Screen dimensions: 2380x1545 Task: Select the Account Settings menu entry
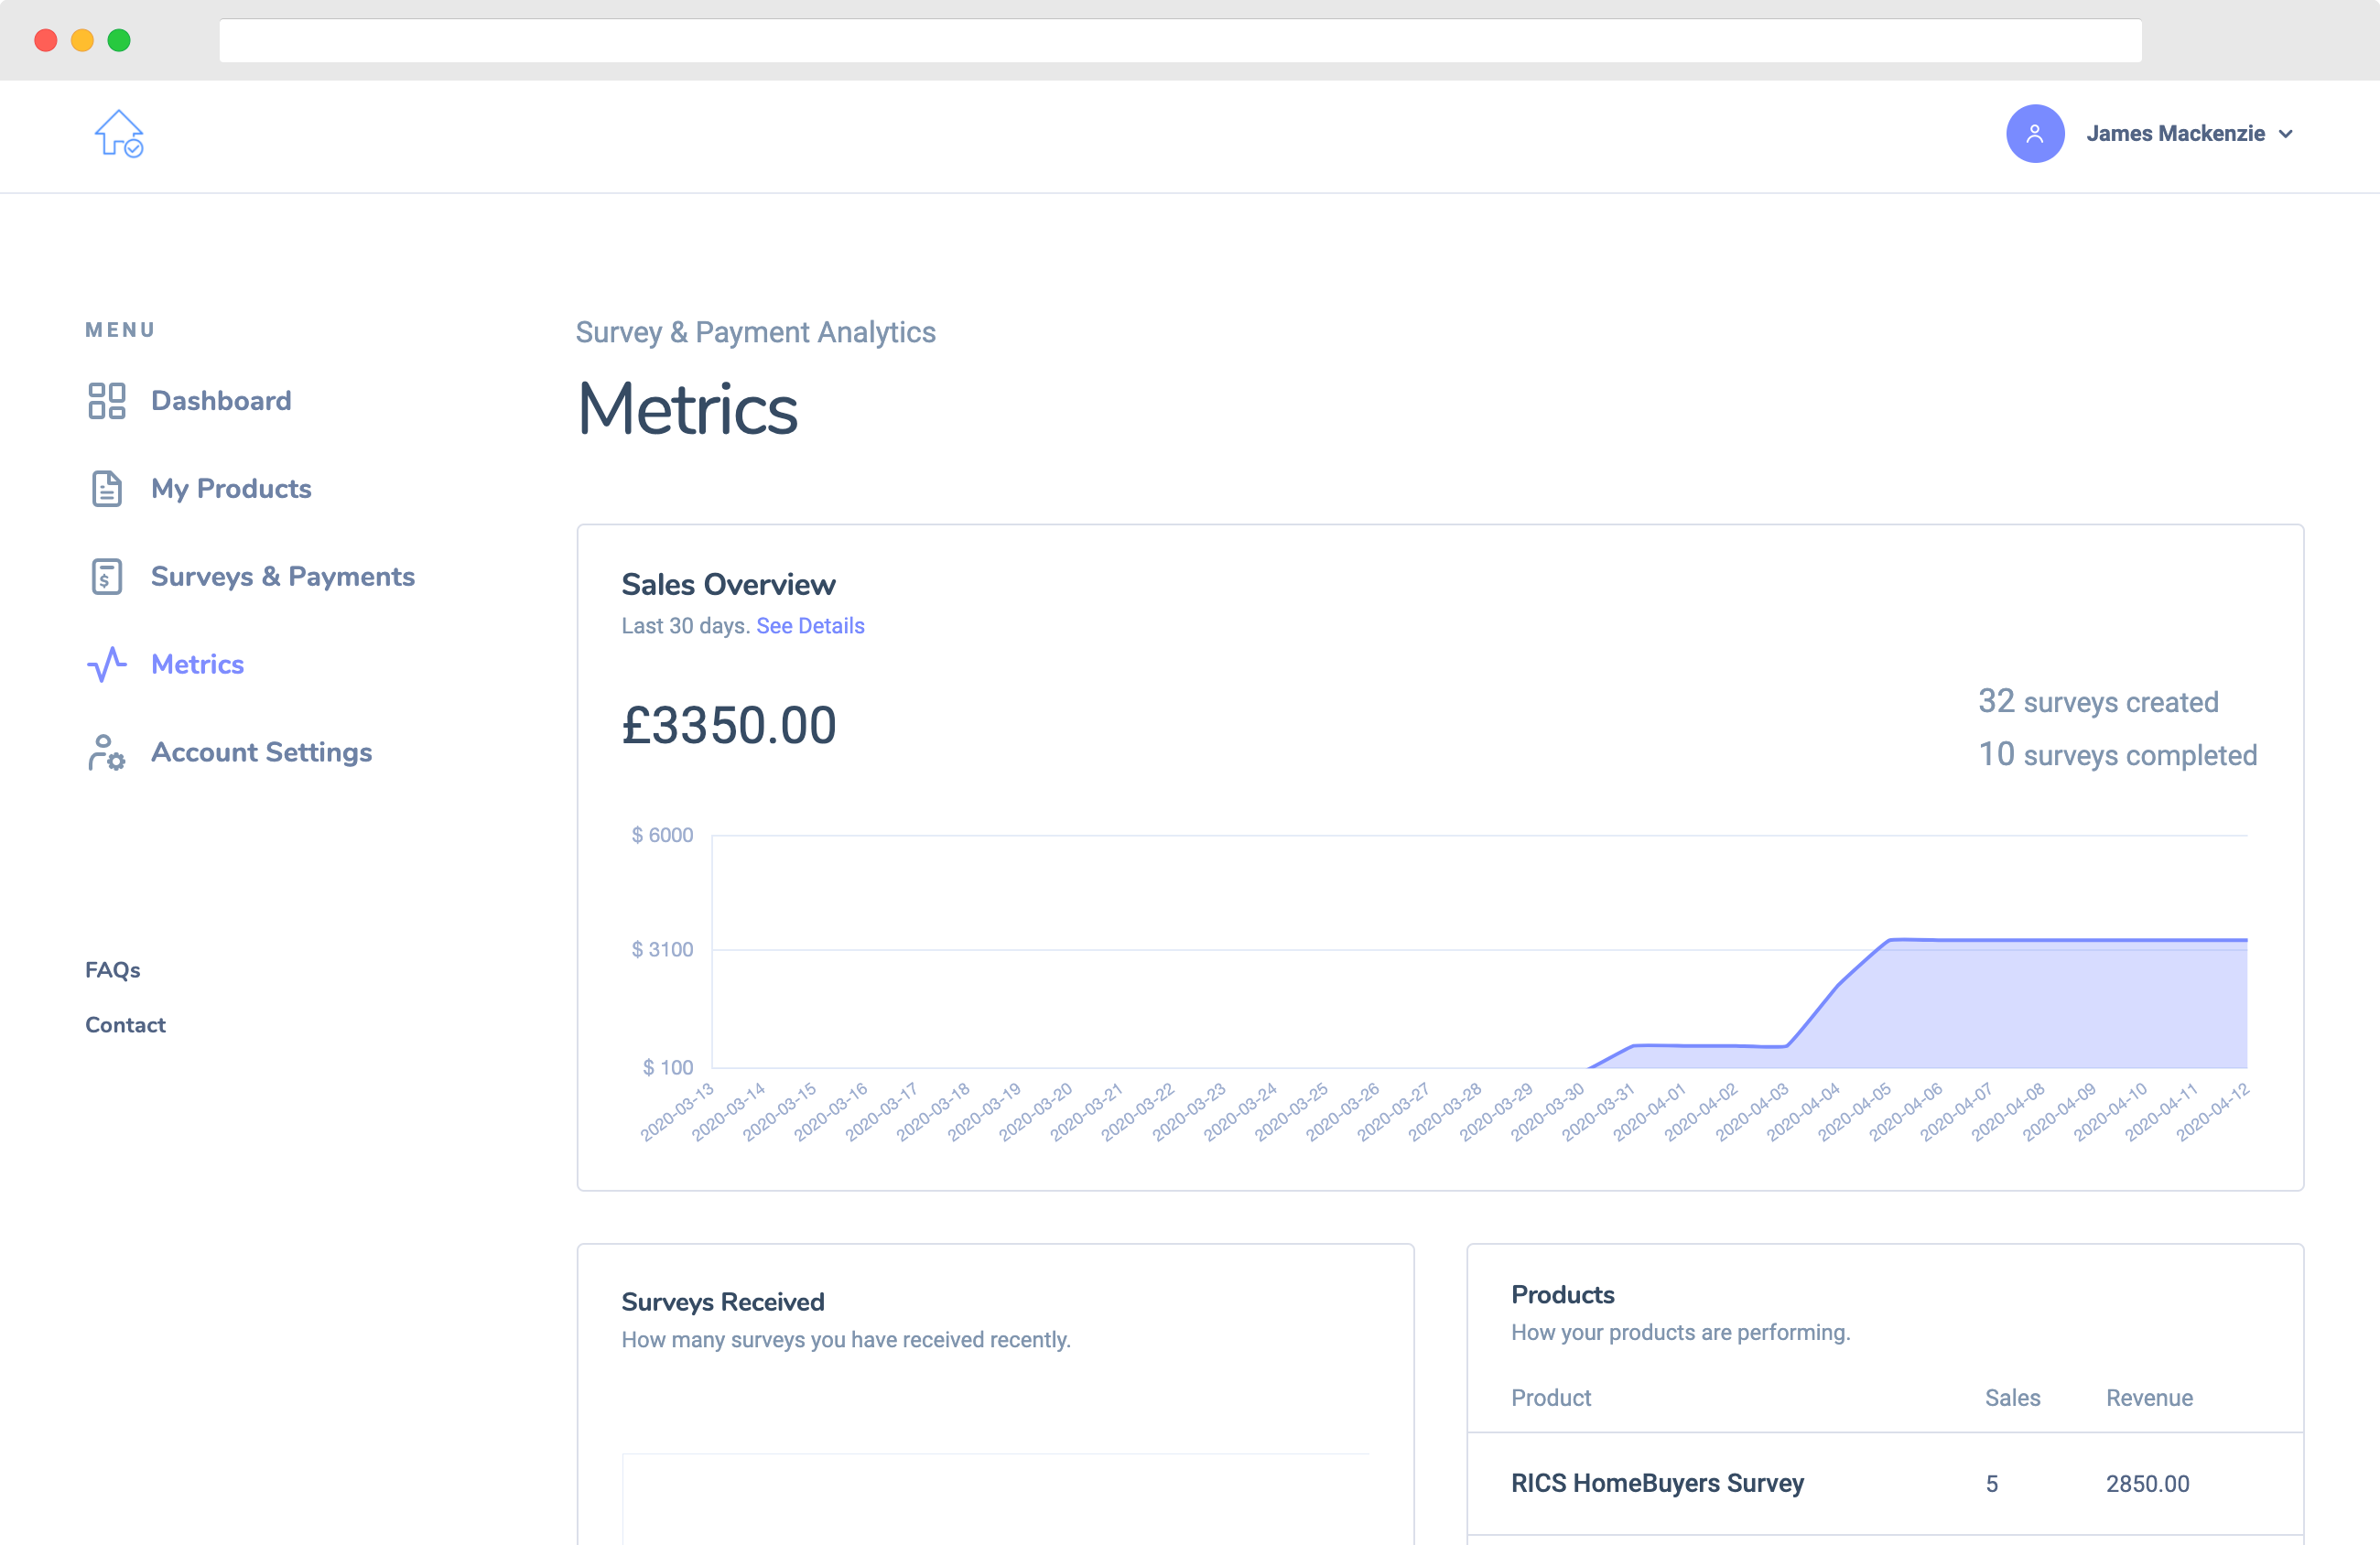tap(261, 753)
